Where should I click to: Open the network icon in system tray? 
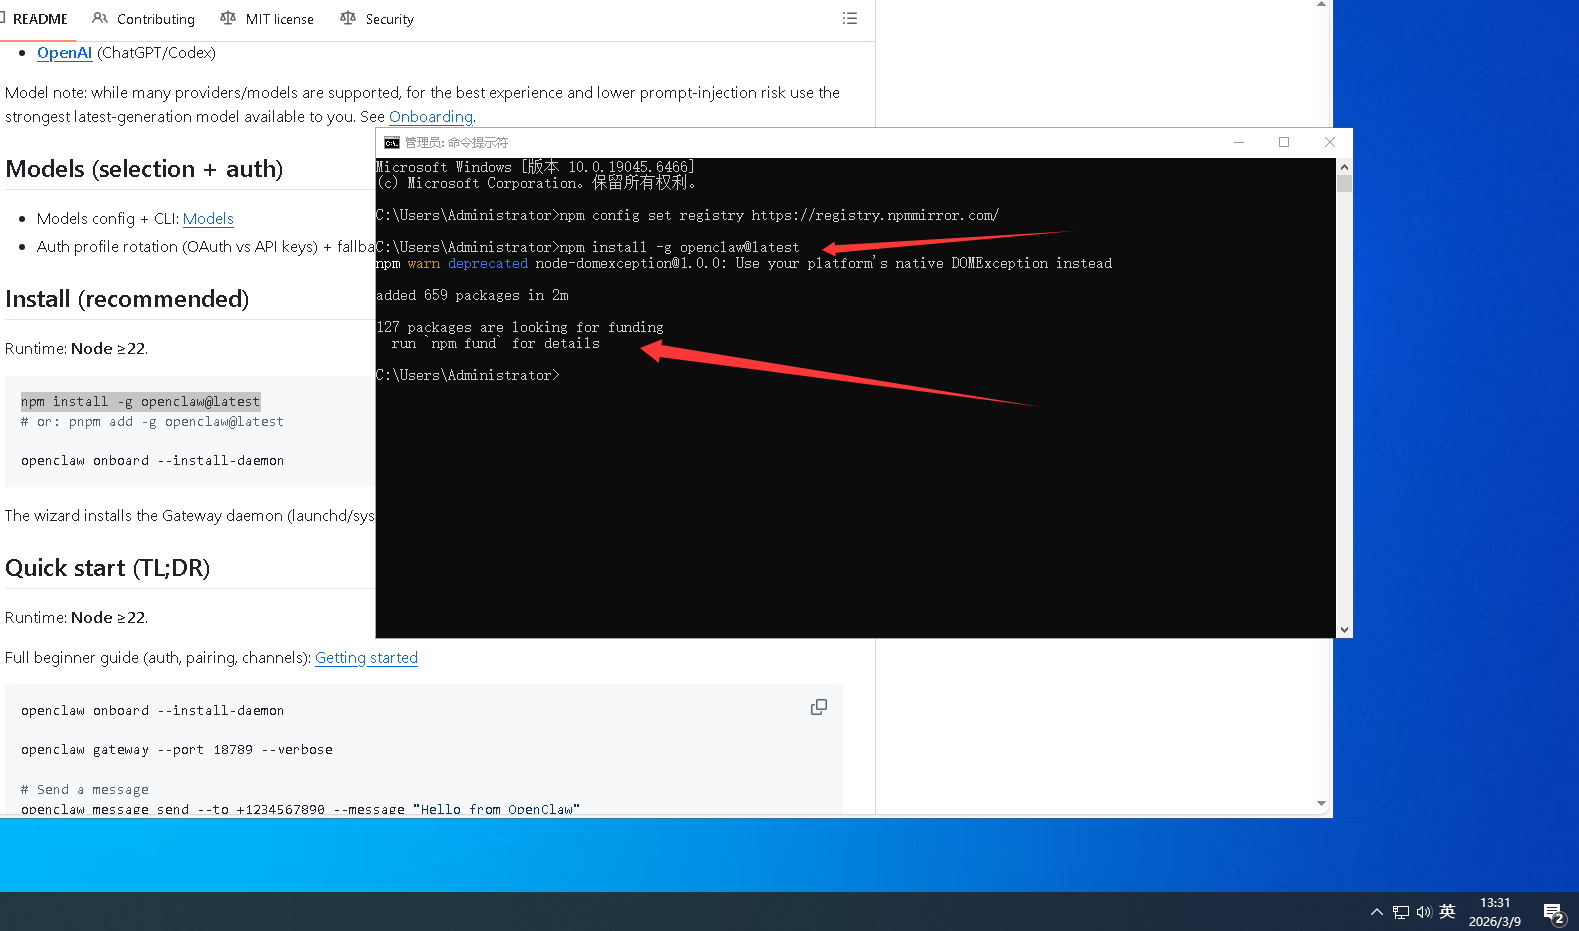pos(1400,912)
